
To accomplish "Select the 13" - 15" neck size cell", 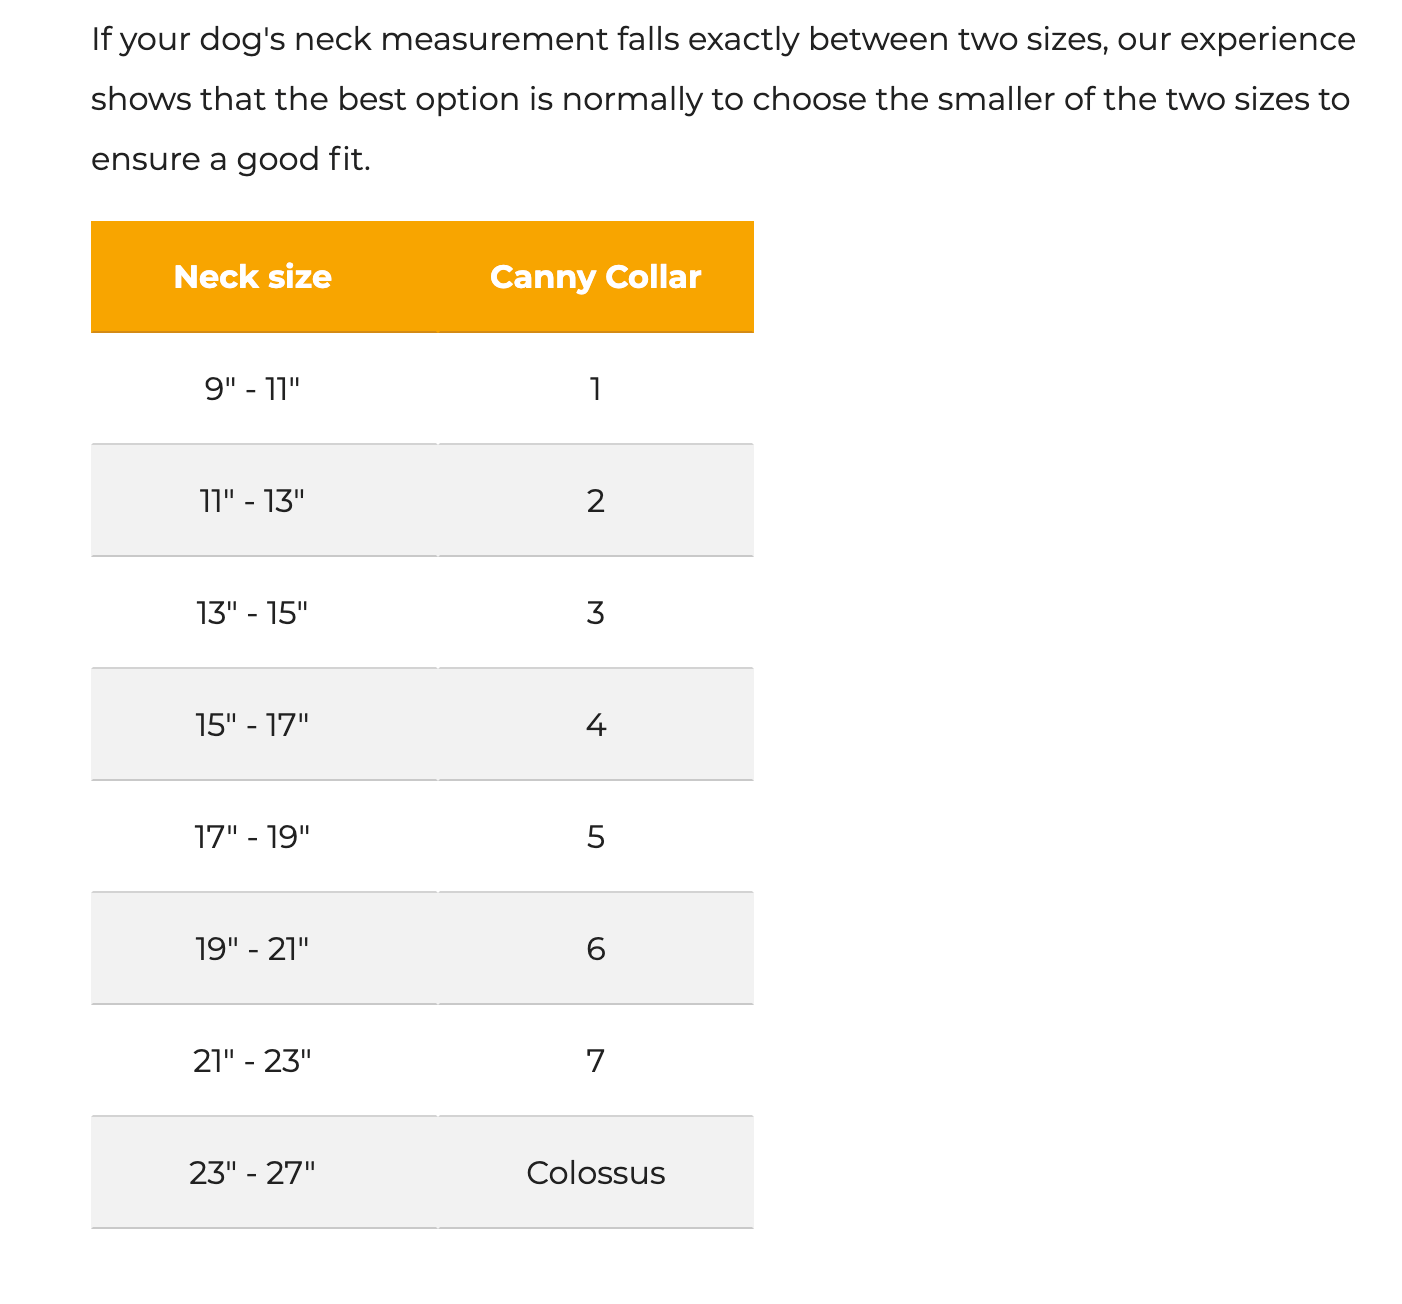I will point(252,613).
